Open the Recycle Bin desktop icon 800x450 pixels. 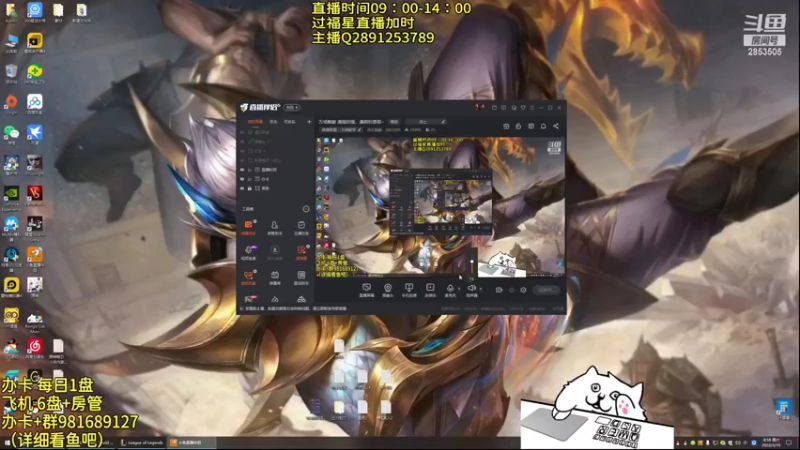pyautogui.click(x=11, y=74)
